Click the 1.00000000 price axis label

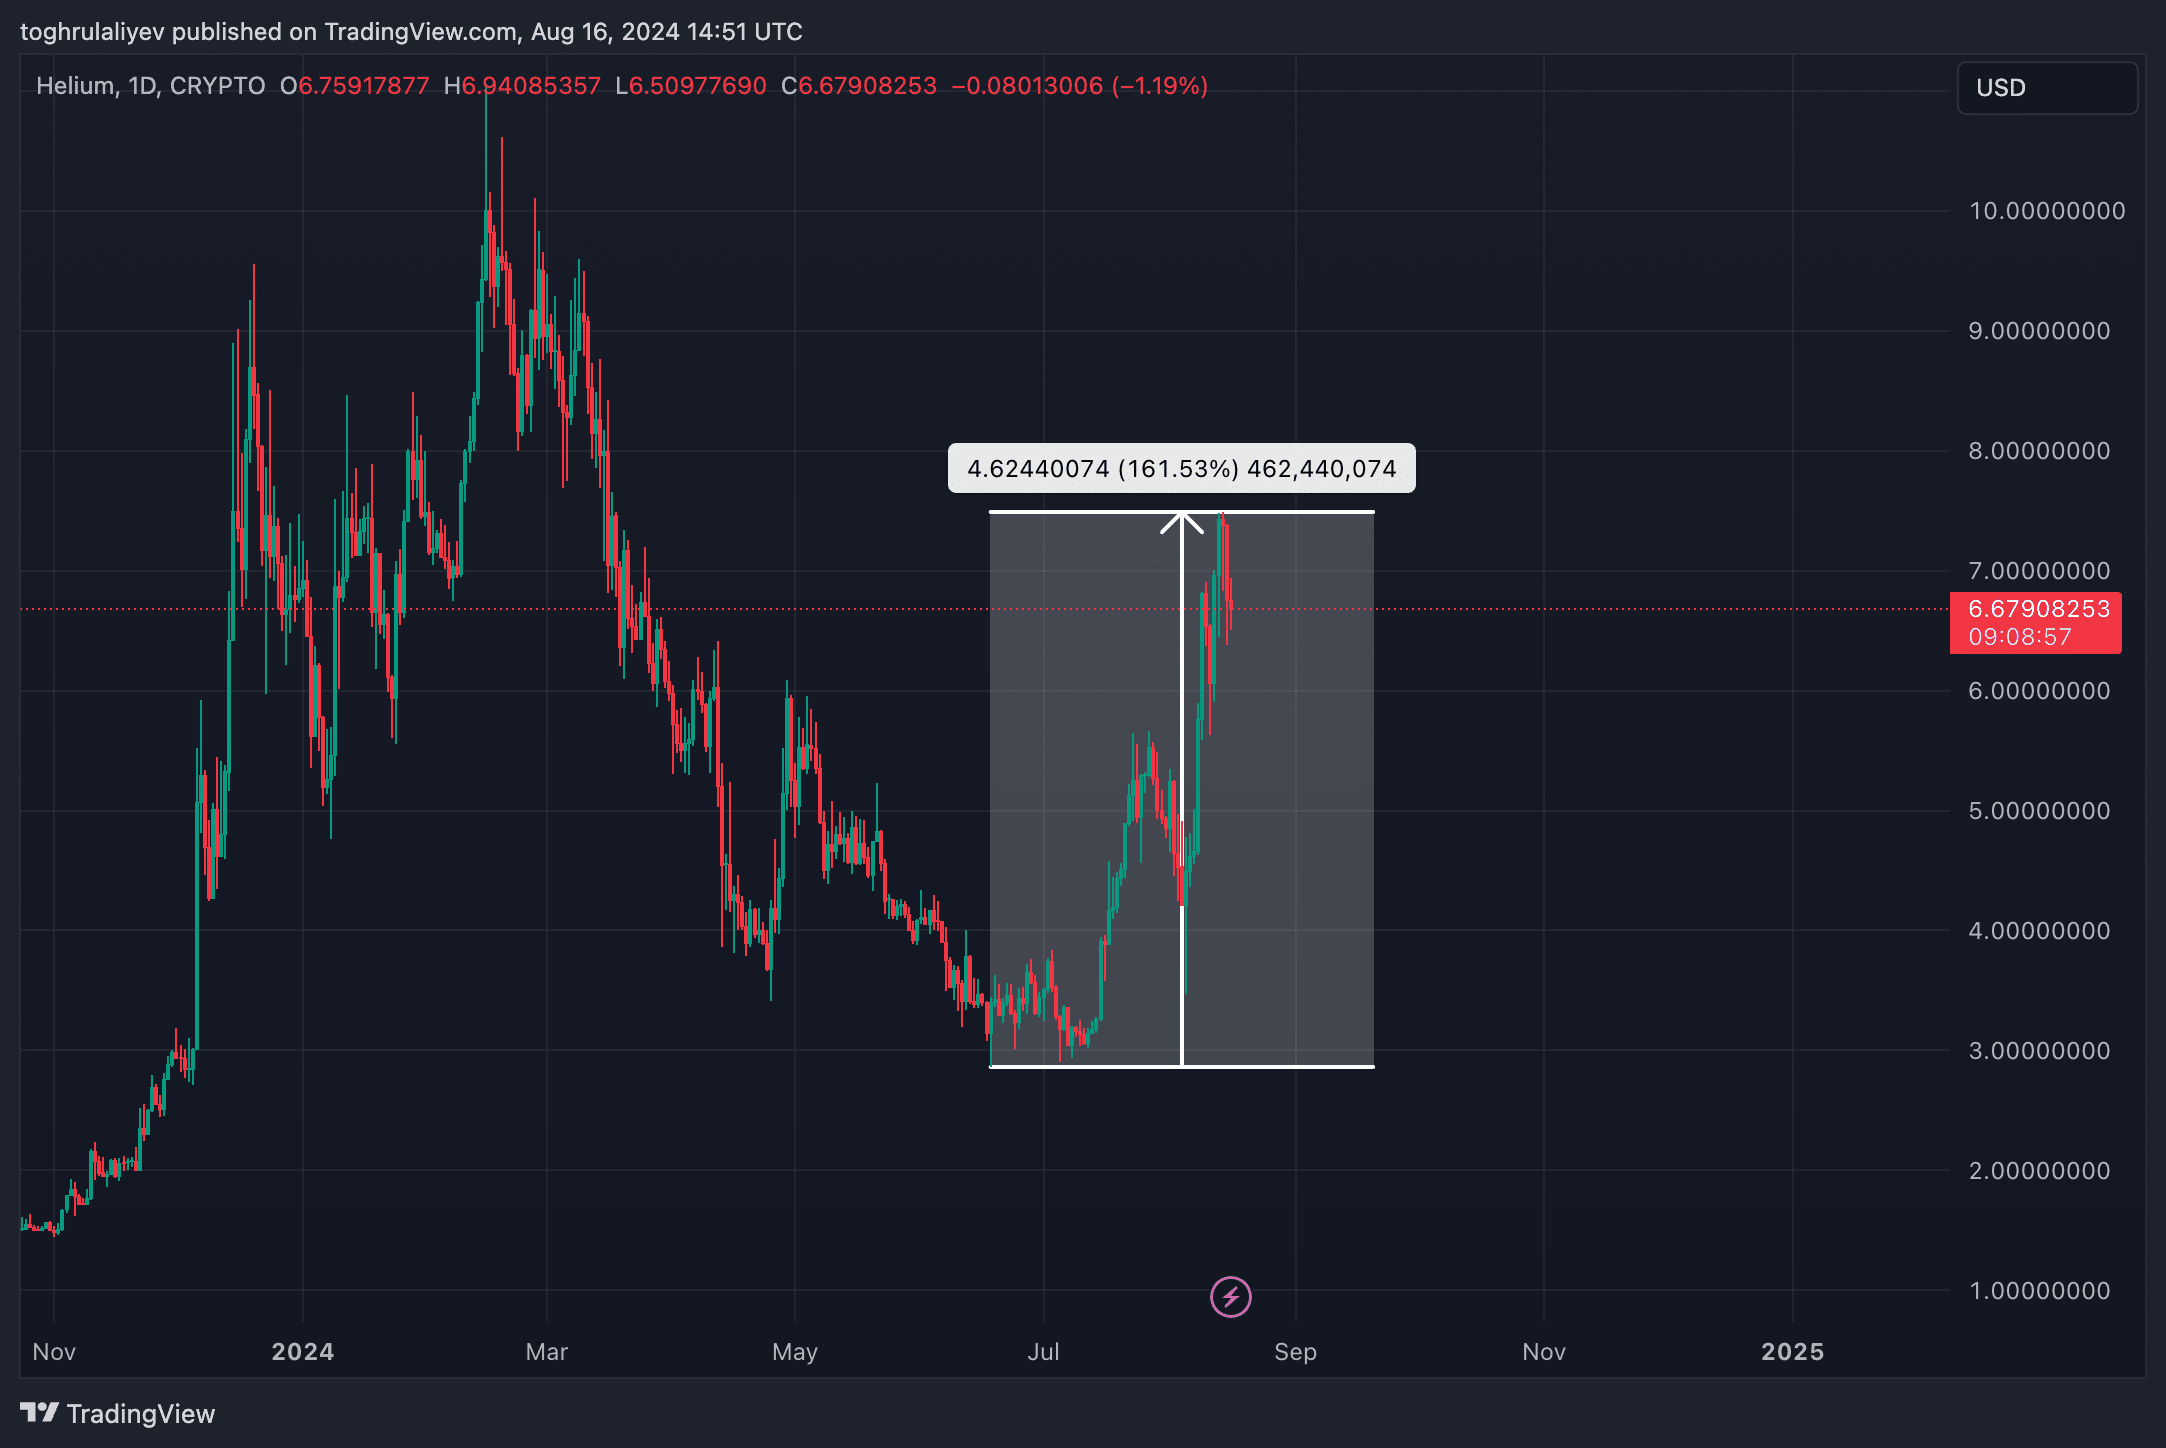[2039, 1291]
